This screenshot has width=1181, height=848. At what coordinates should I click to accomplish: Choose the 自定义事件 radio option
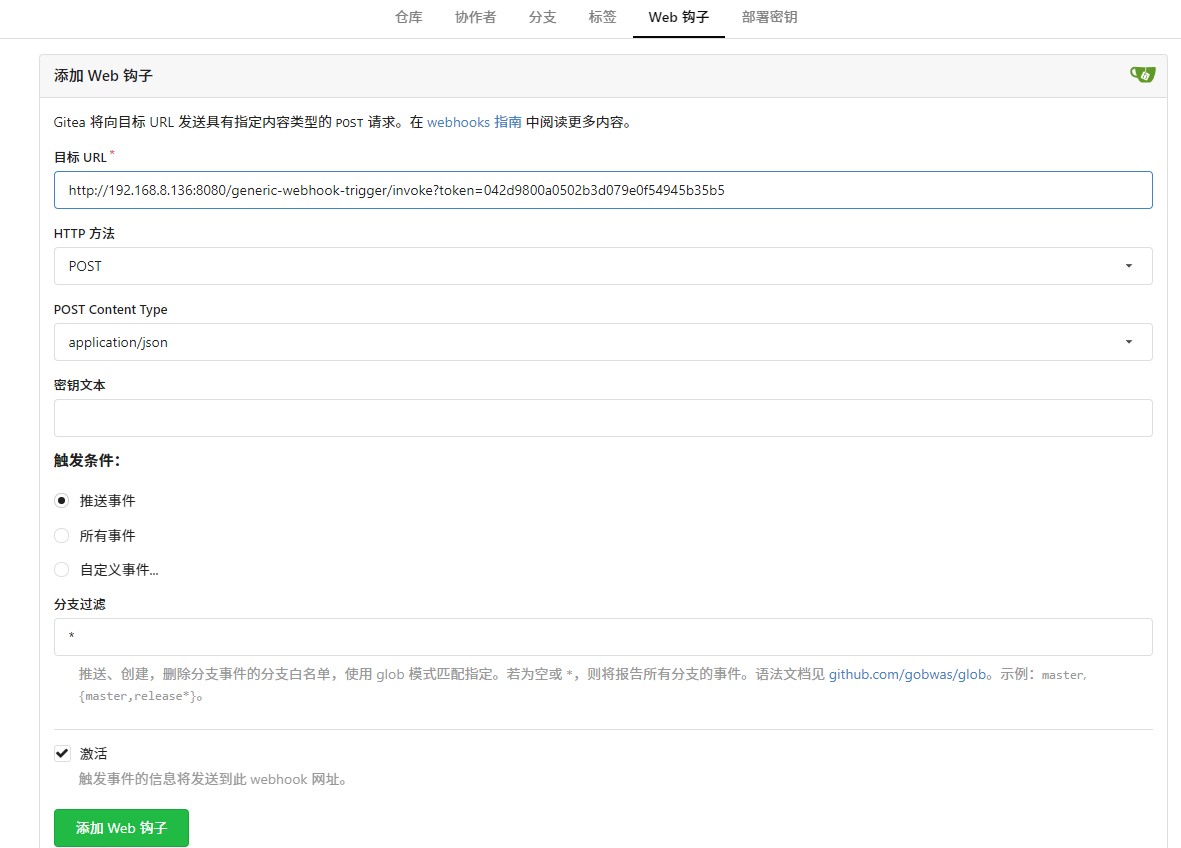pos(62,570)
